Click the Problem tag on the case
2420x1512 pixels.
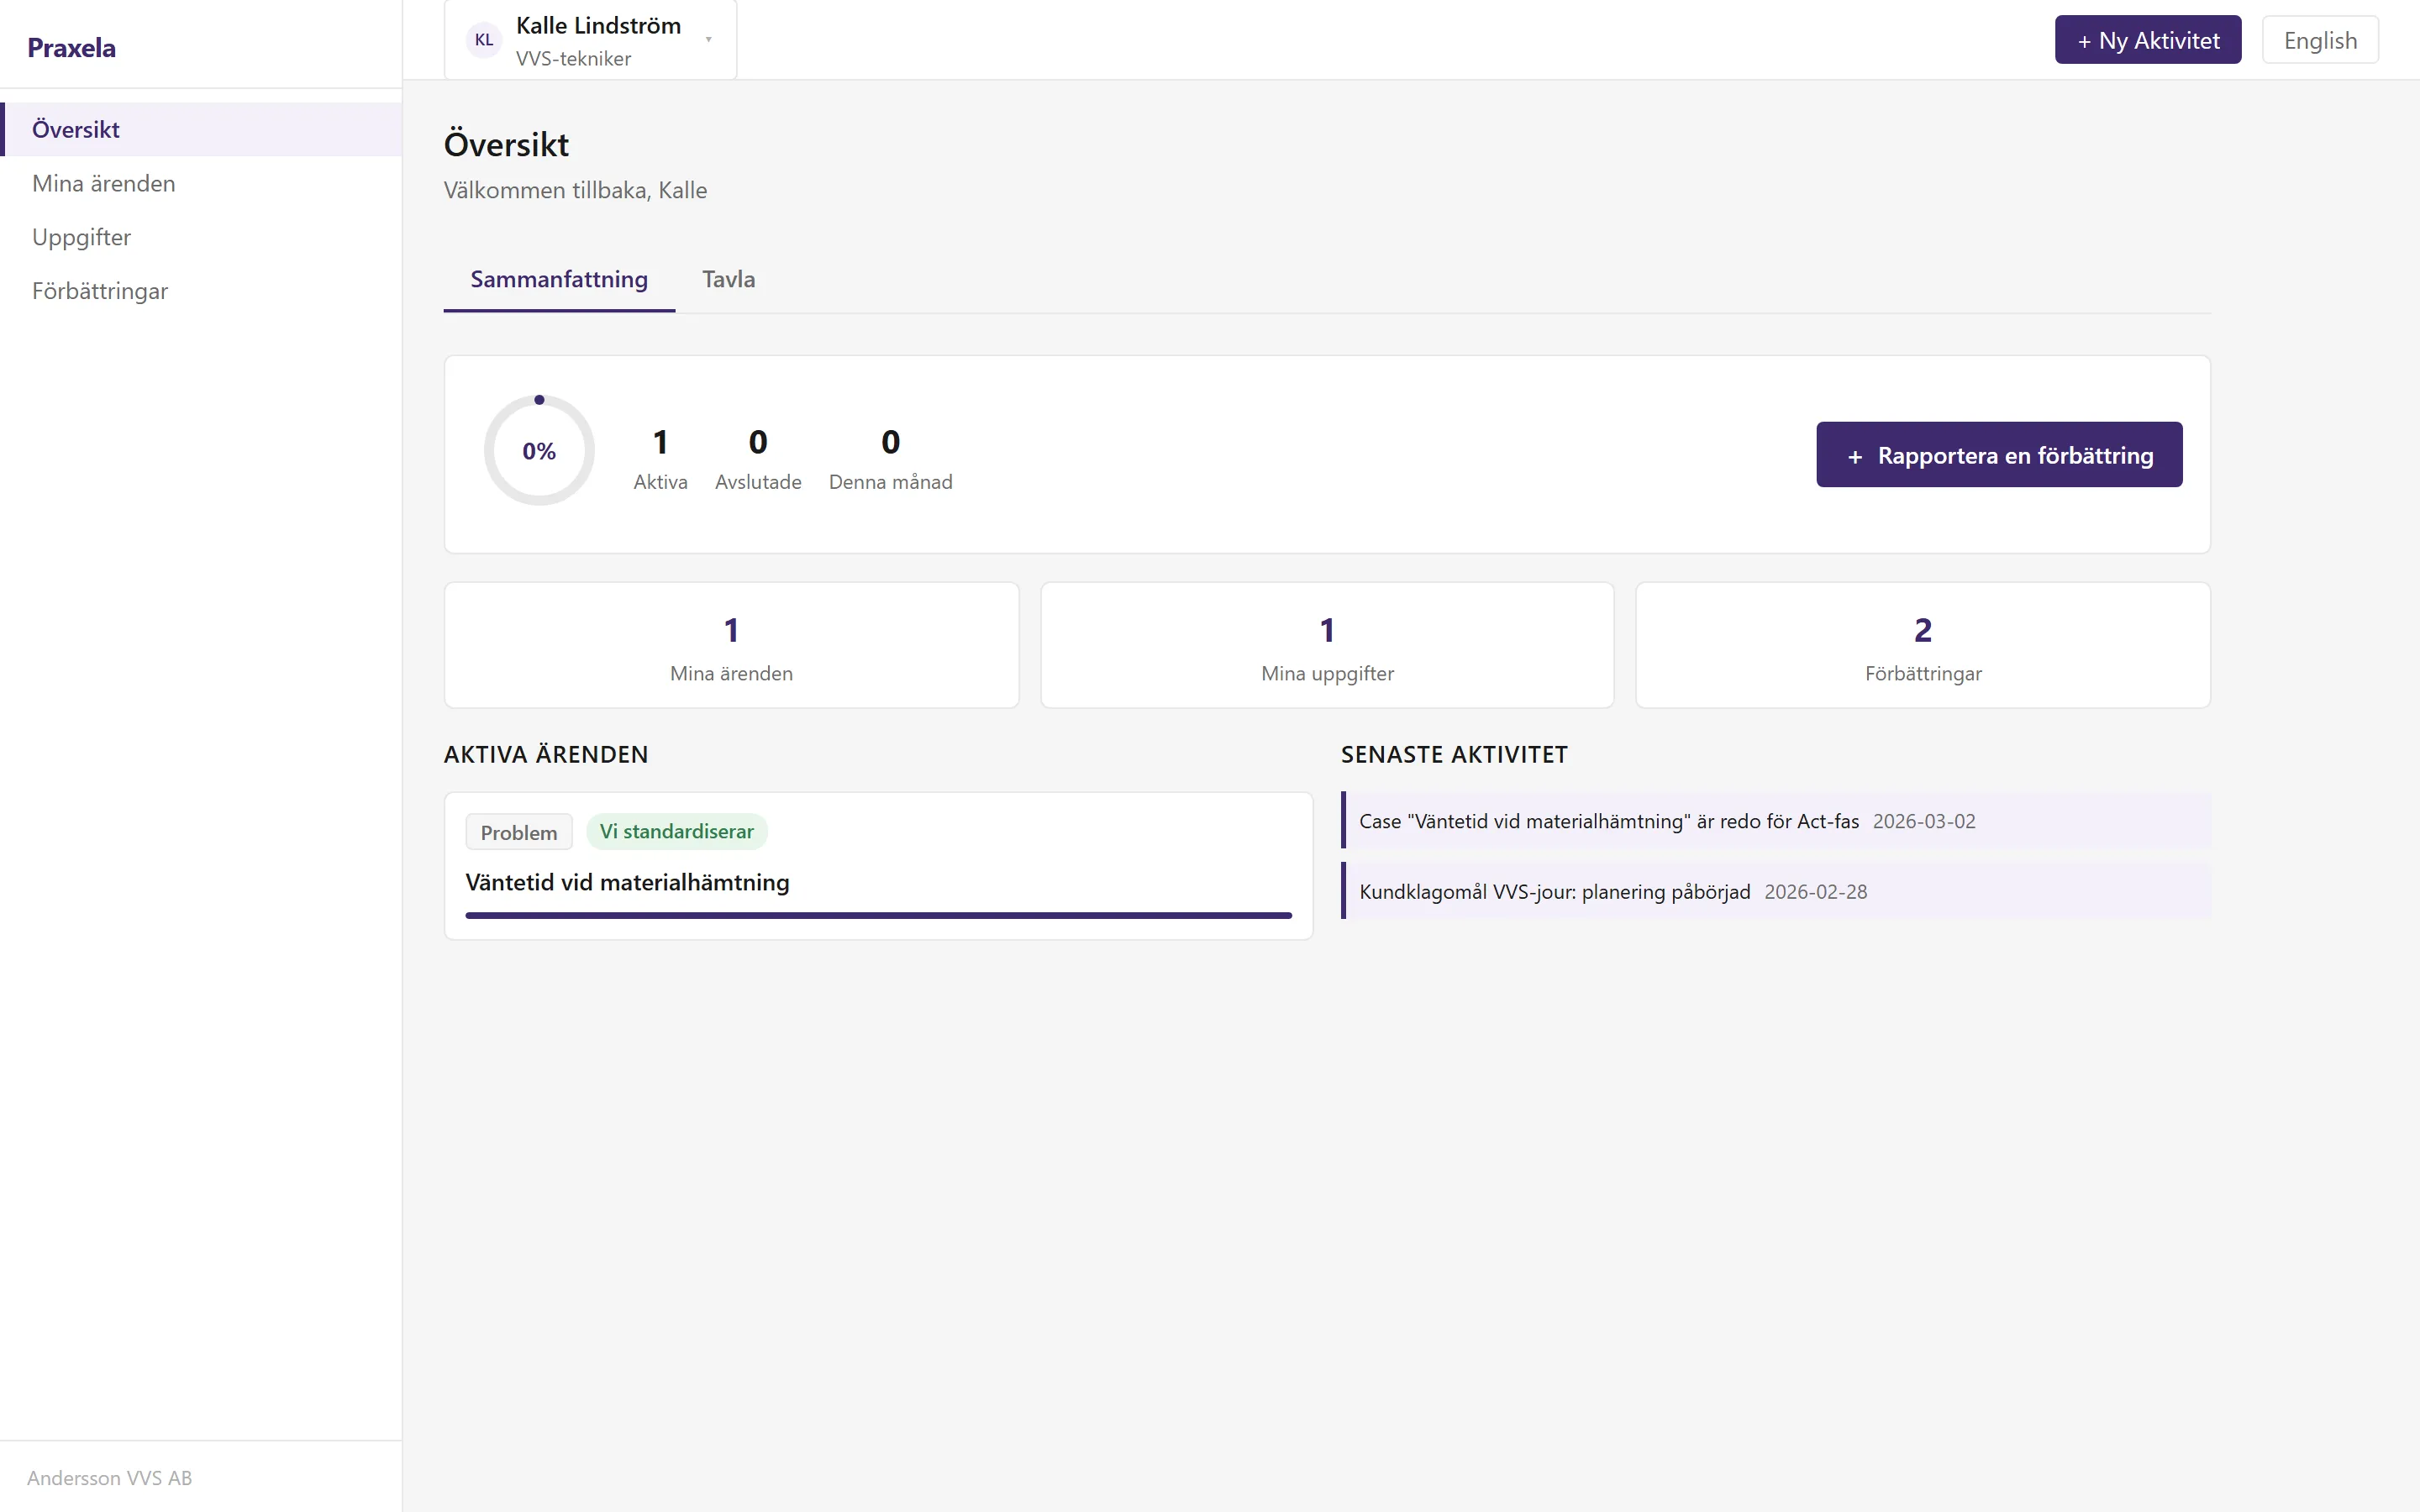tap(519, 832)
